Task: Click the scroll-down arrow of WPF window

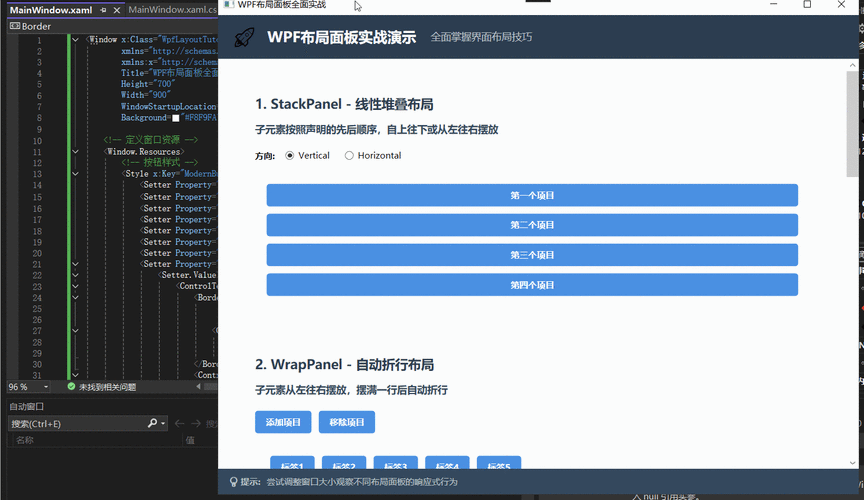Action: [852, 463]
